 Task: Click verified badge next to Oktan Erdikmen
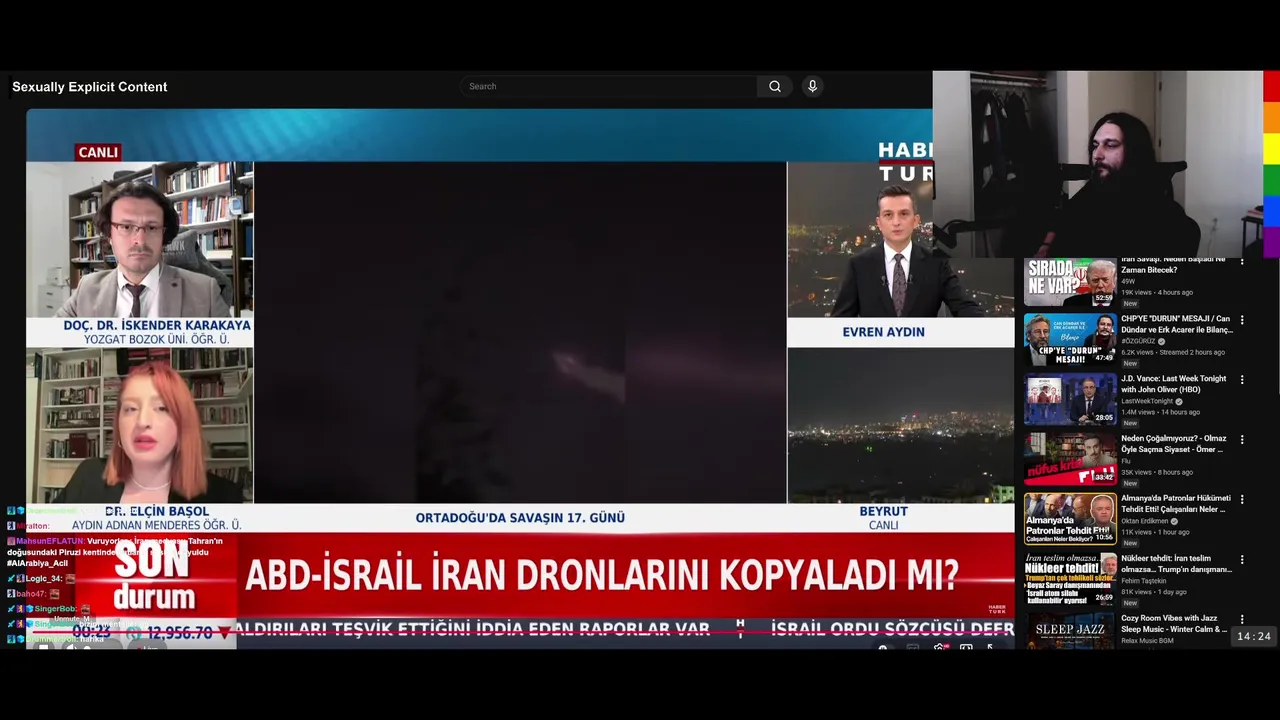(1174, 521)
